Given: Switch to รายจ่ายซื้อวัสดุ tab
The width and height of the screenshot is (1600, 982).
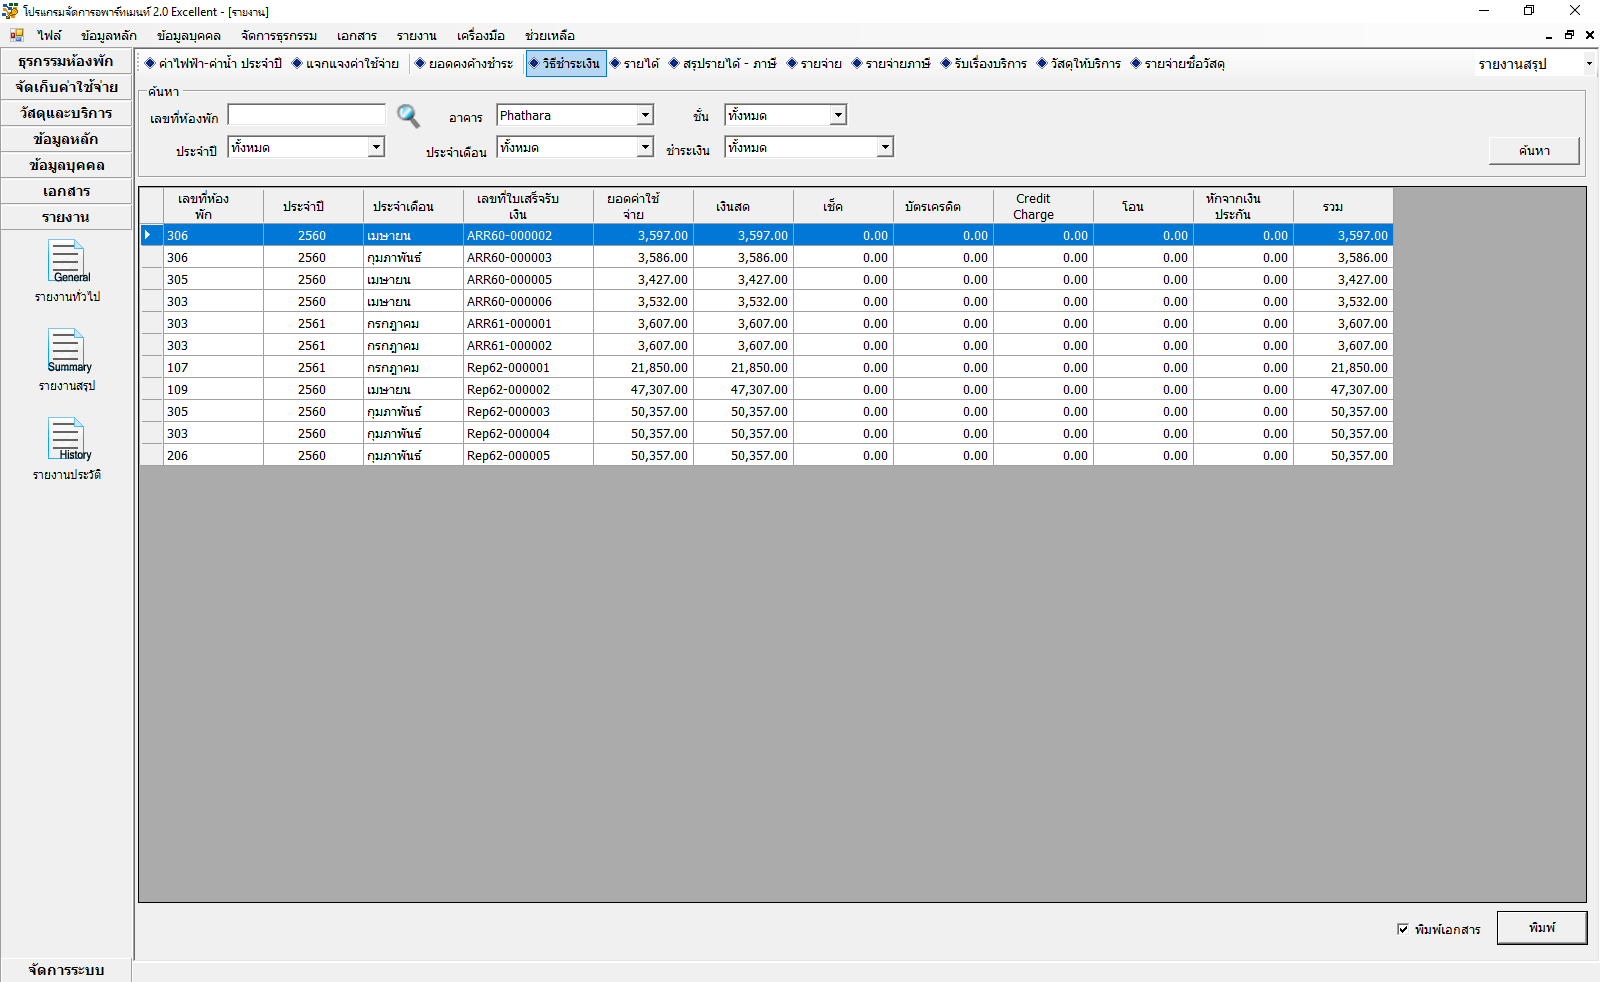Looking at the screenshot, I should pyautogui.click(x=1178, y=63).
